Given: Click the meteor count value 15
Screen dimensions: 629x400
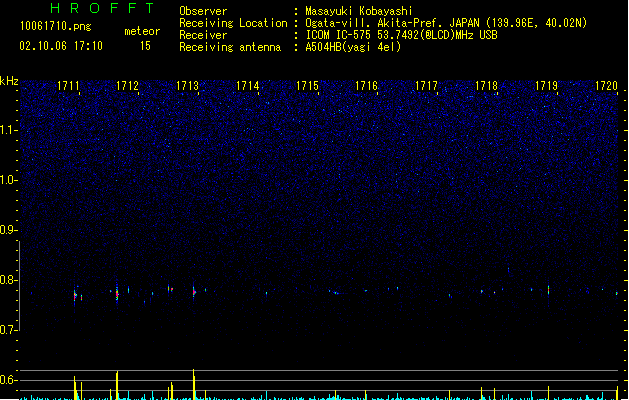Looking at the screenshot, I should click(145, 46).
